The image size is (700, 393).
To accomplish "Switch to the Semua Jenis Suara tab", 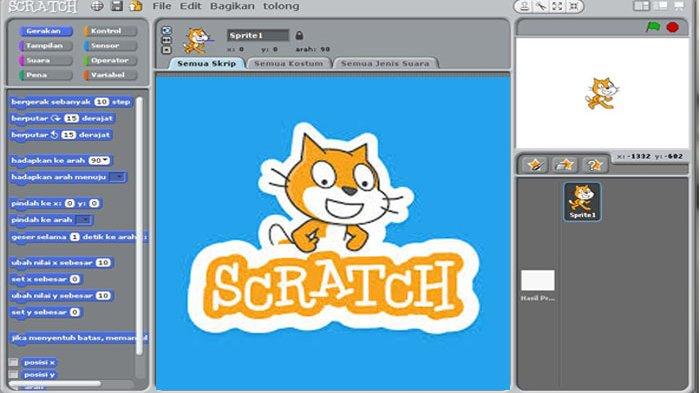I will pyautogui.click(x=385, y=63).
